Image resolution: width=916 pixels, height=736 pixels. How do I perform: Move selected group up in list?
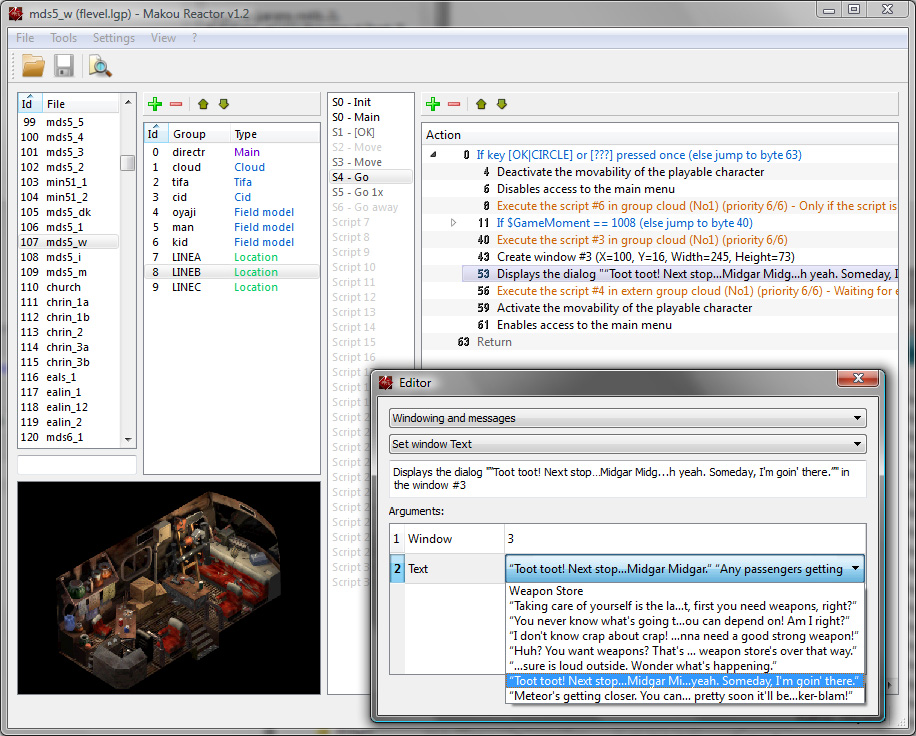[x=203, y=104]
